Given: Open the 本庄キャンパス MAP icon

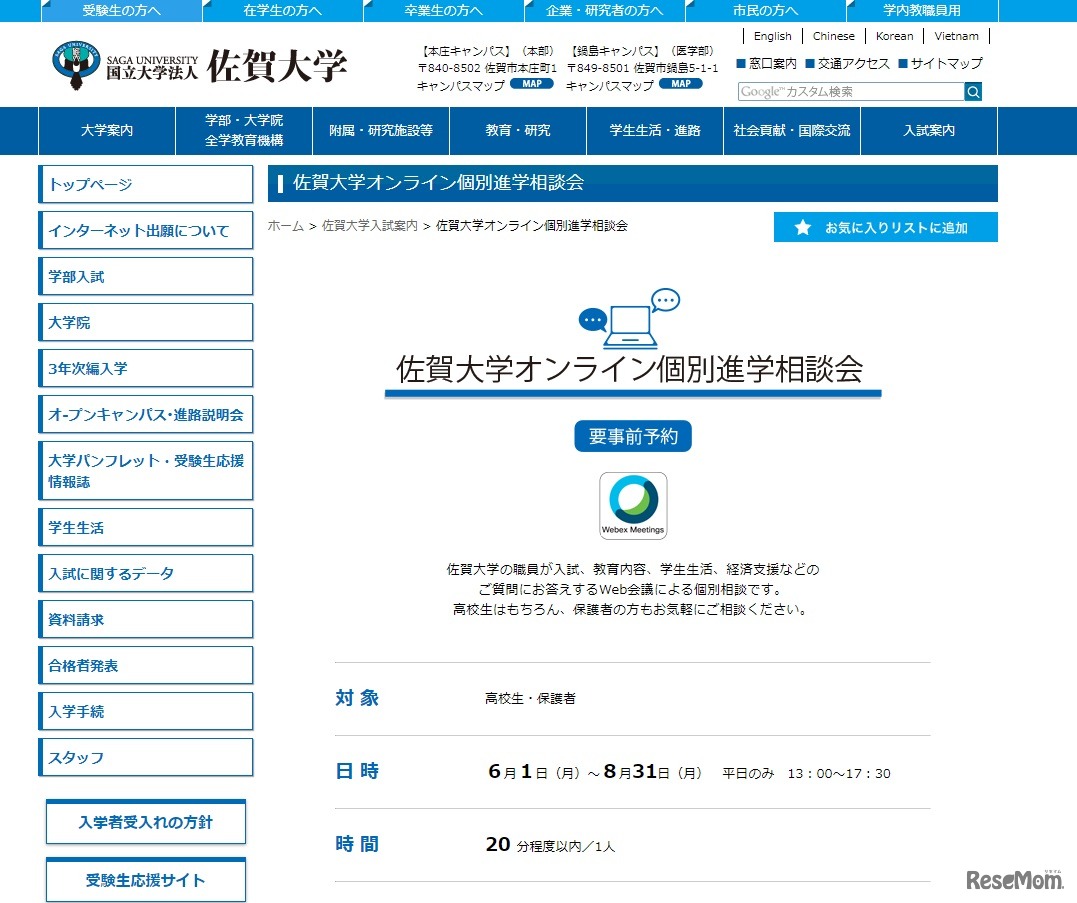Looking at the screenshot, I should [x=531, y=84].
